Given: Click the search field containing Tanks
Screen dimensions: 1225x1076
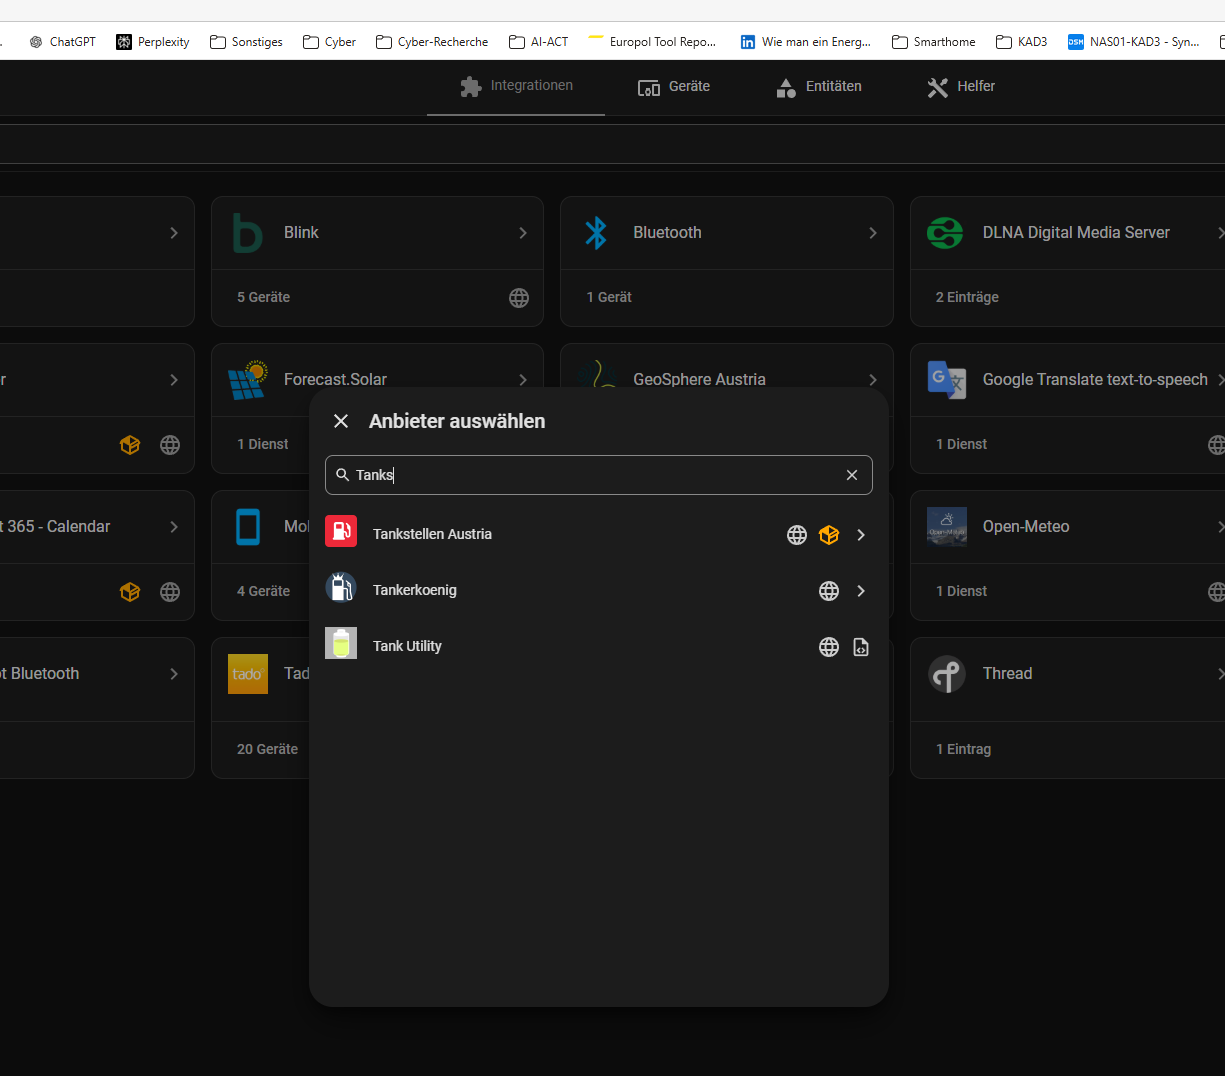Looking at the screenshot, I should pyautogui.click(x=598, y=475).
